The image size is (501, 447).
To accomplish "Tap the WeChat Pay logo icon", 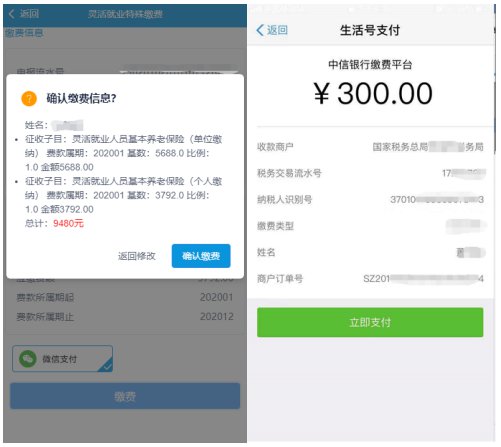I will (28, 359).
